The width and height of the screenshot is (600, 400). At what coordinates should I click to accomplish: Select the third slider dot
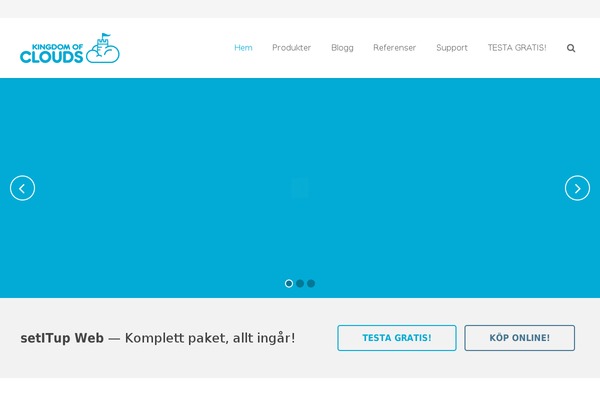pos(311,283)
